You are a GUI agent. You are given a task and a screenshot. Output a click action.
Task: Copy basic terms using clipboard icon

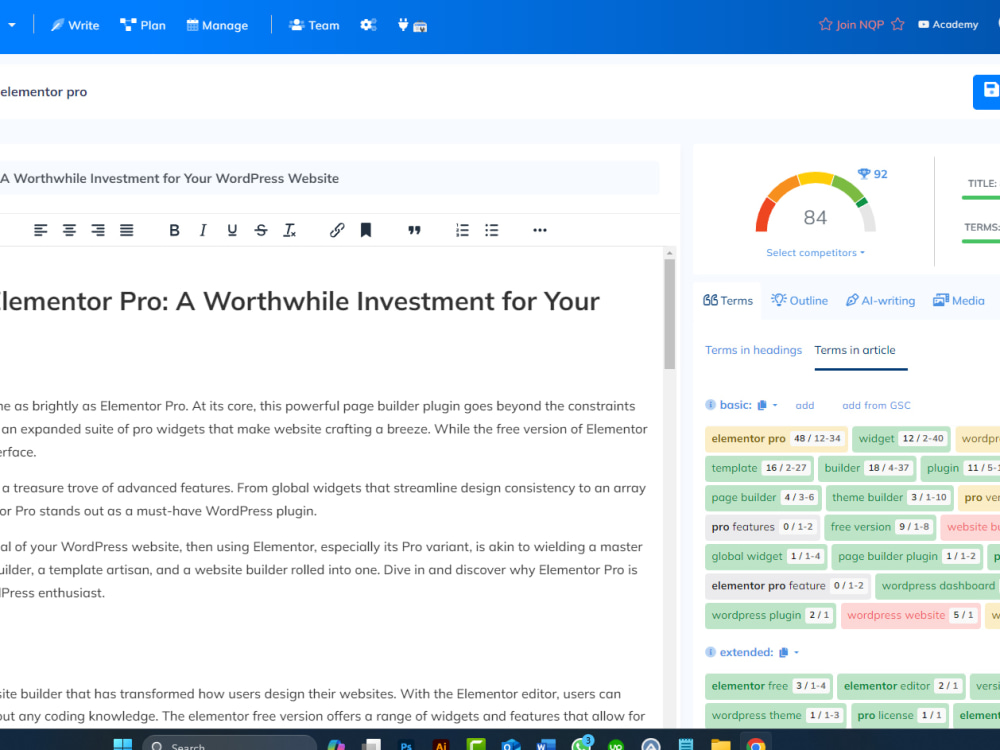[x=761, y=405]
